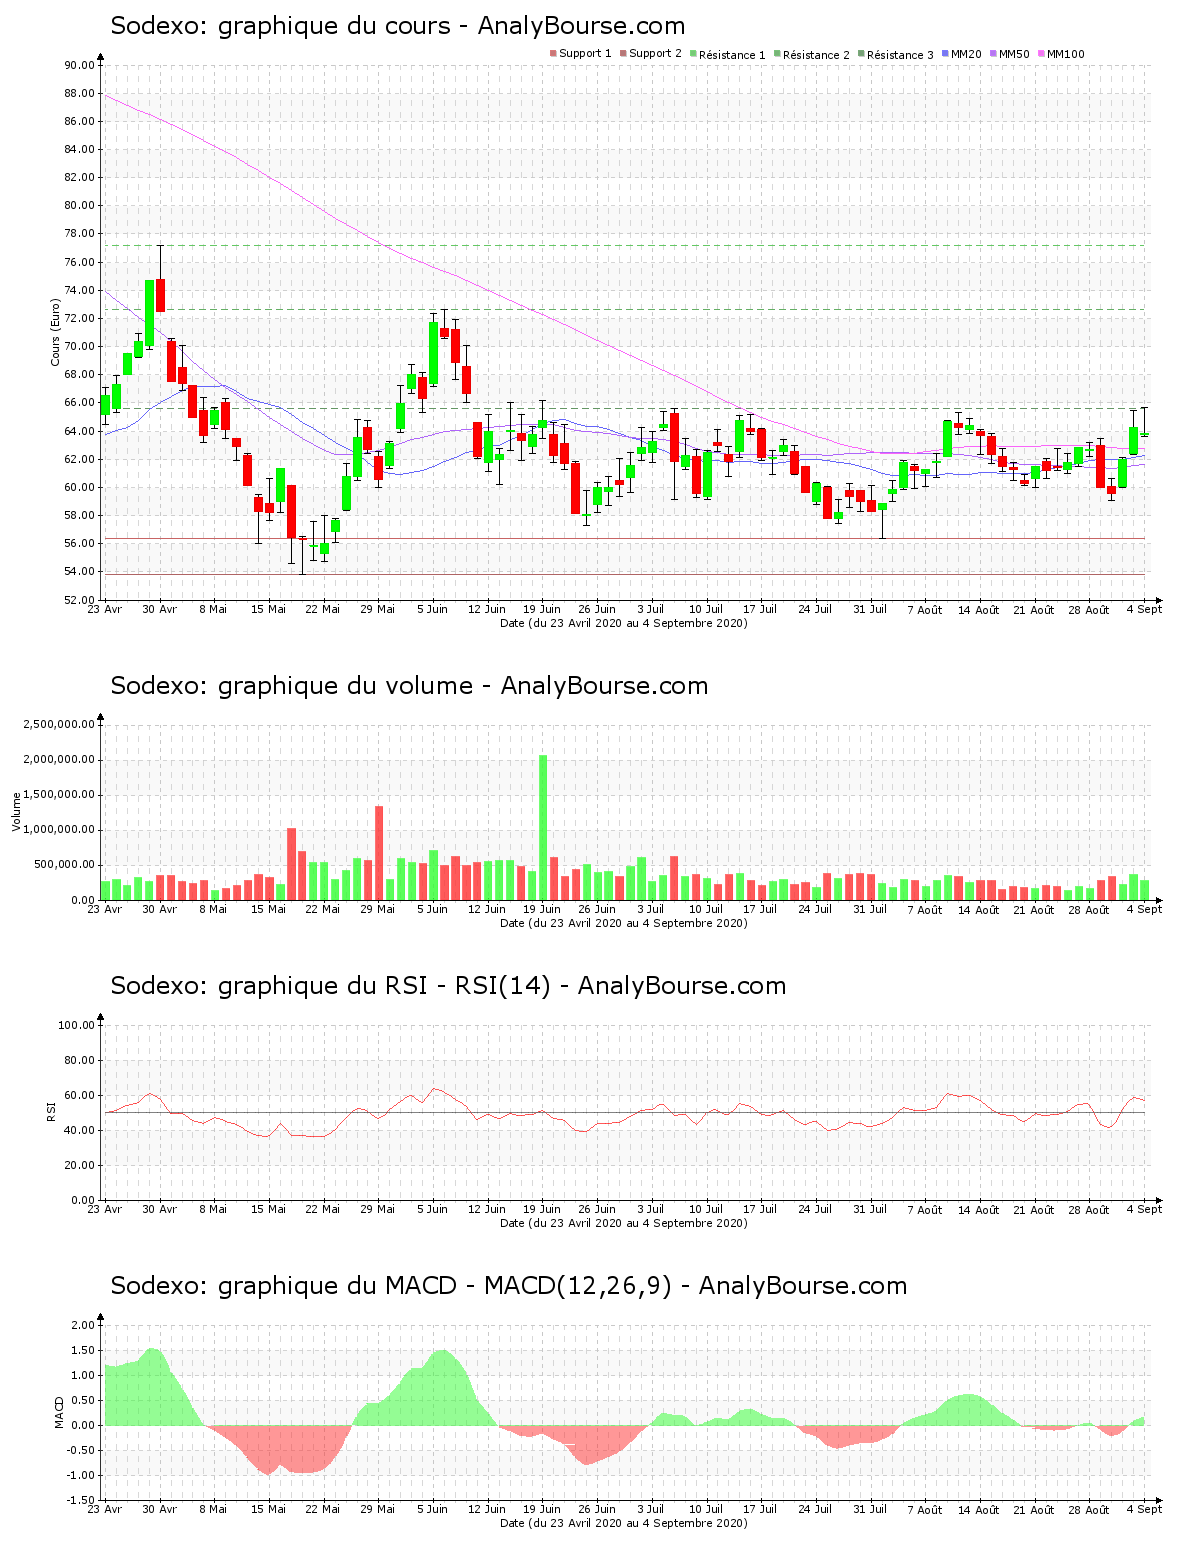Select the Résistance 3 legend label

900,54
